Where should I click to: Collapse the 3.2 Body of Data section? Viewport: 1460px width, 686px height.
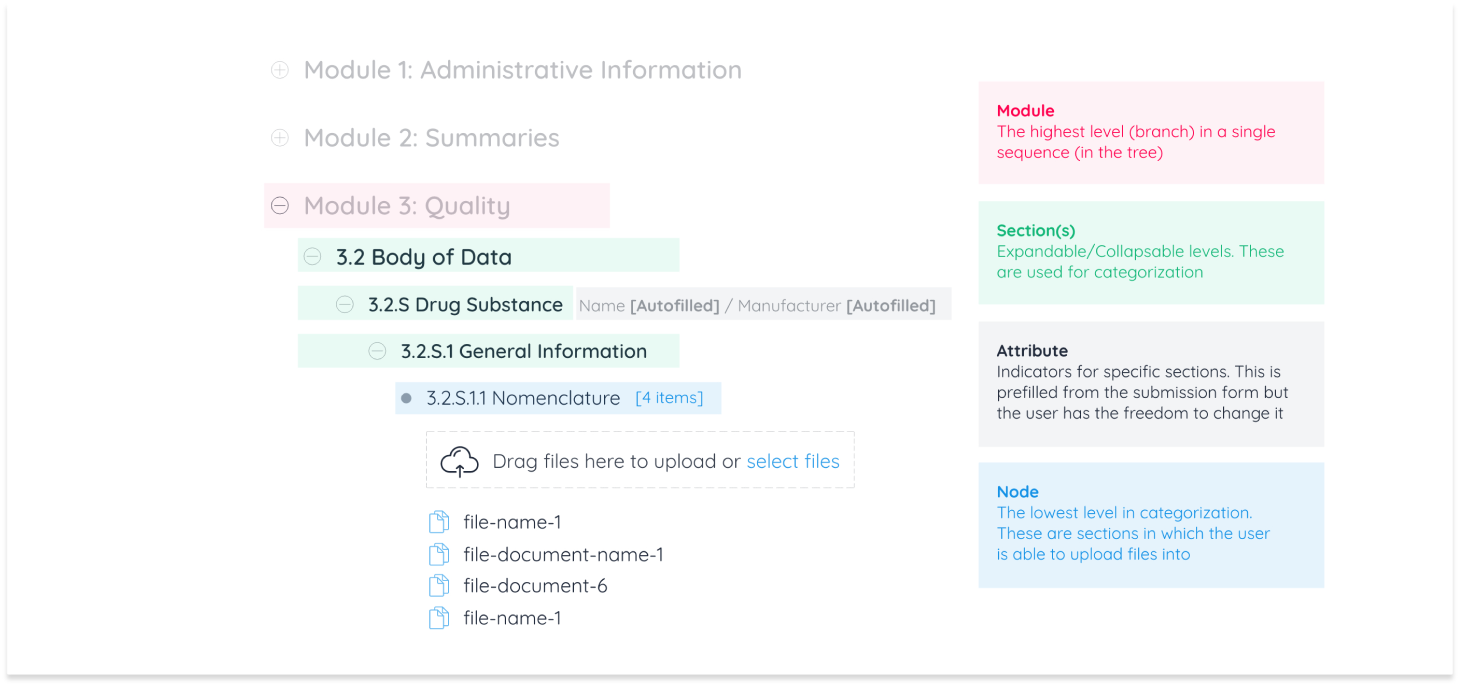pyautogui.click(x=312, y=256)
